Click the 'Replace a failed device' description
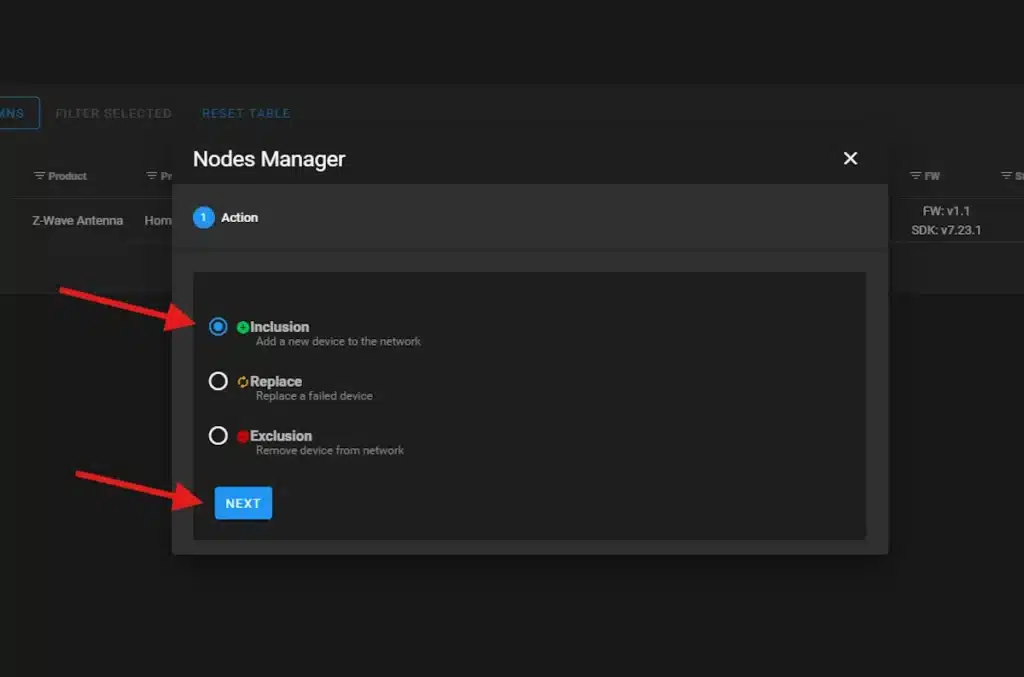Viewport: 1024px width, 677px height. (314, 396)
